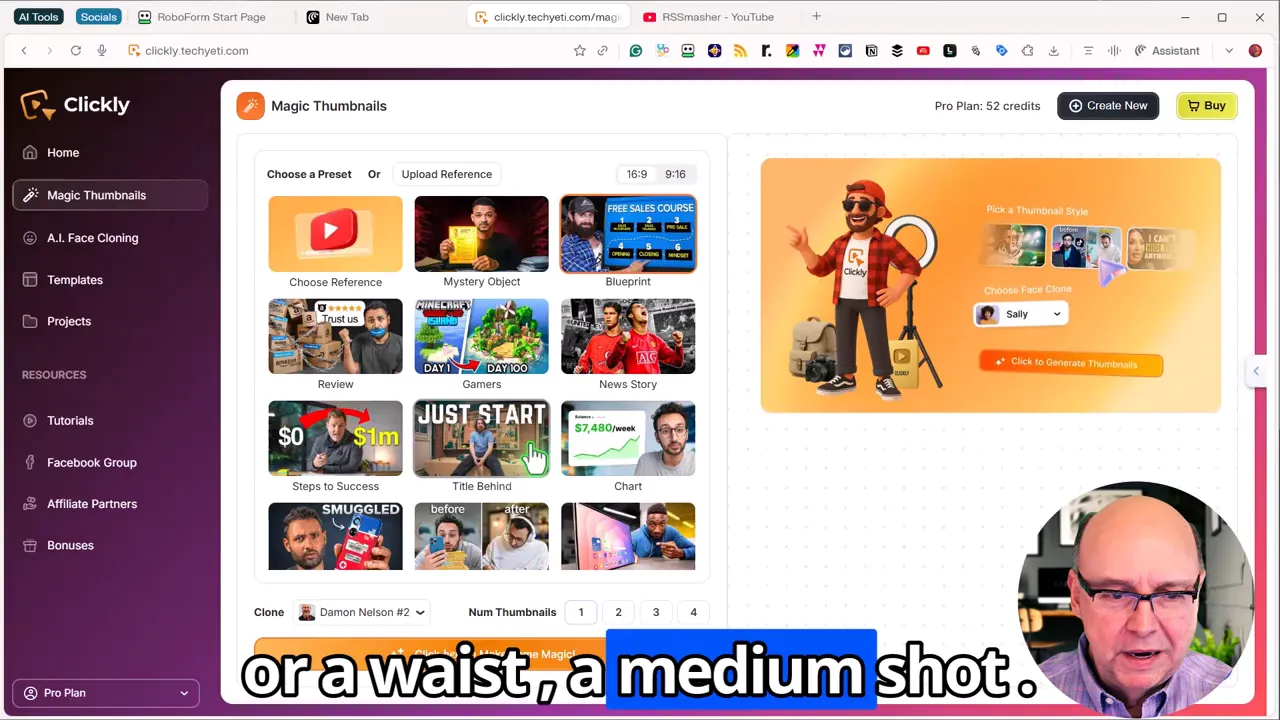Switch to the RSSmasher YouTube tab
Screen dimensions: 1280x720
pyautogui.click(x=716, y=17)
